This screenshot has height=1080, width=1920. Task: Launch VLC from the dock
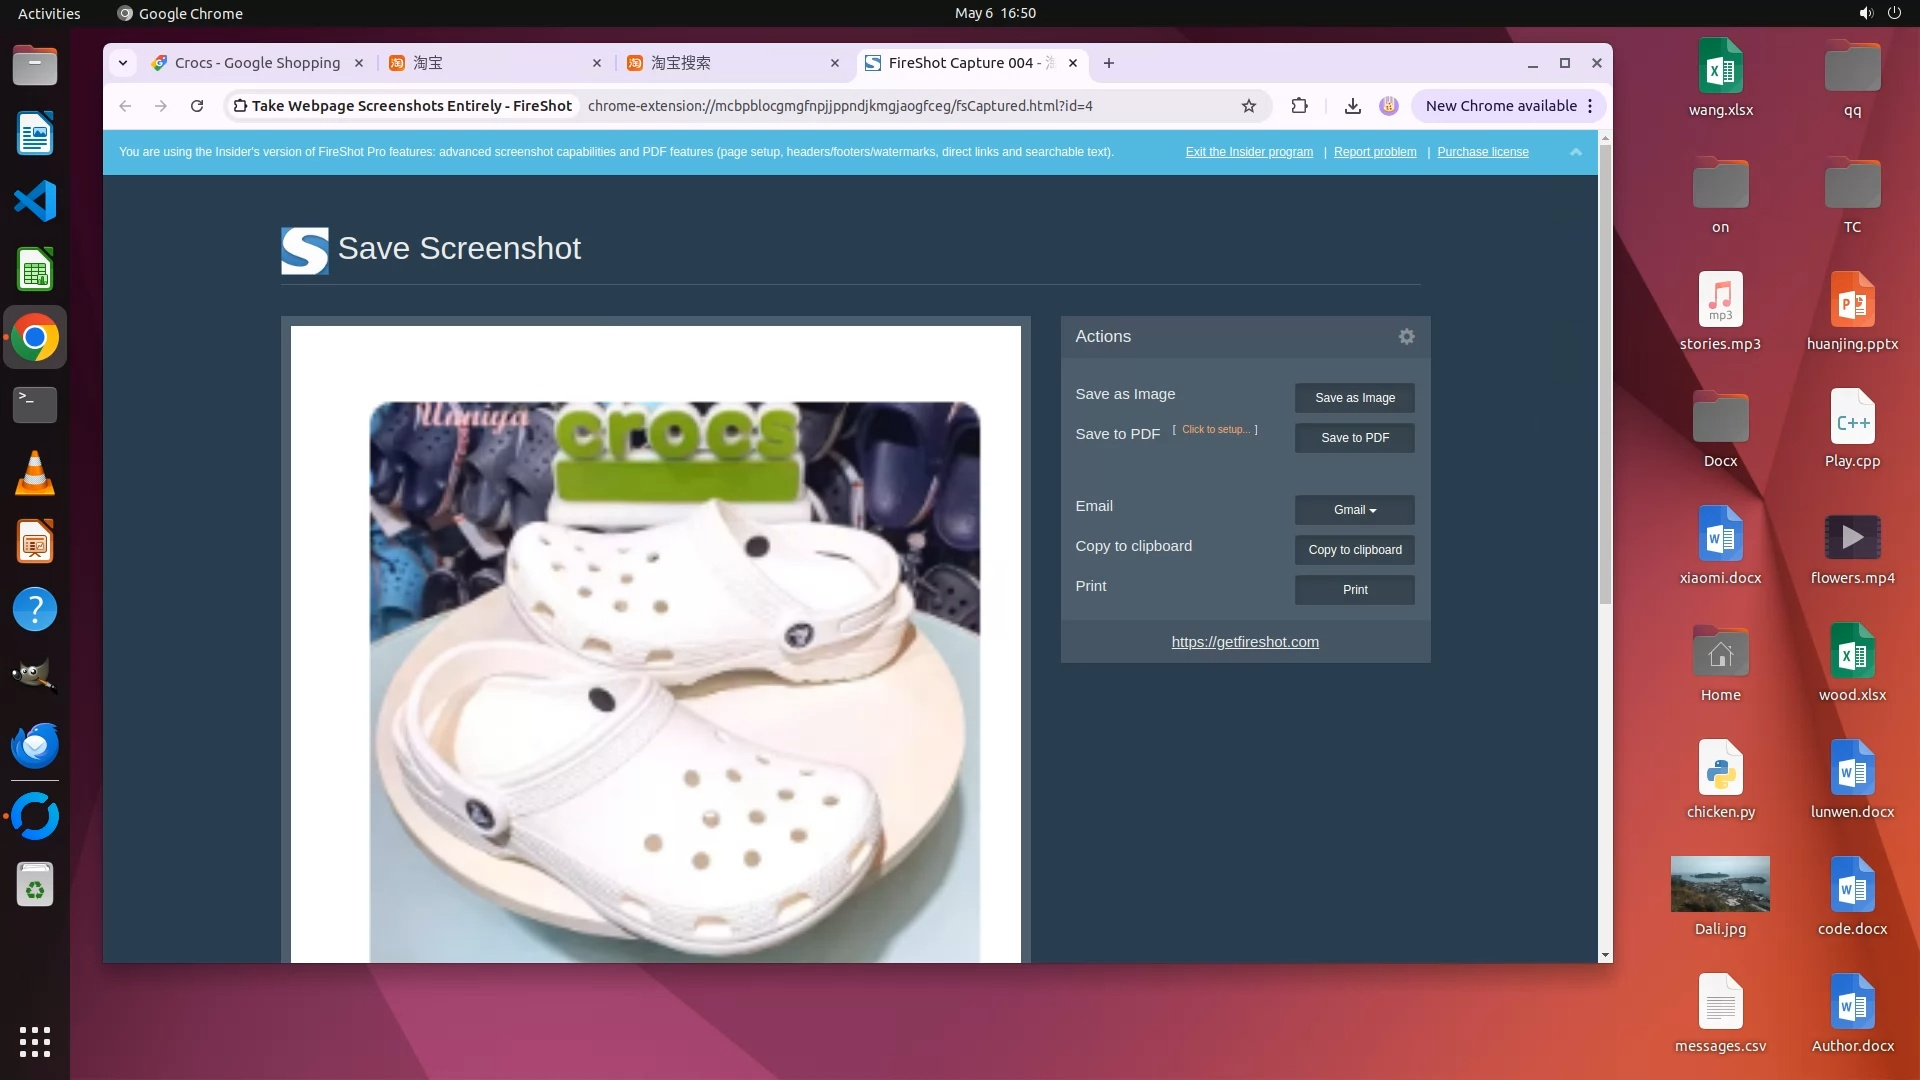[35, 474]
